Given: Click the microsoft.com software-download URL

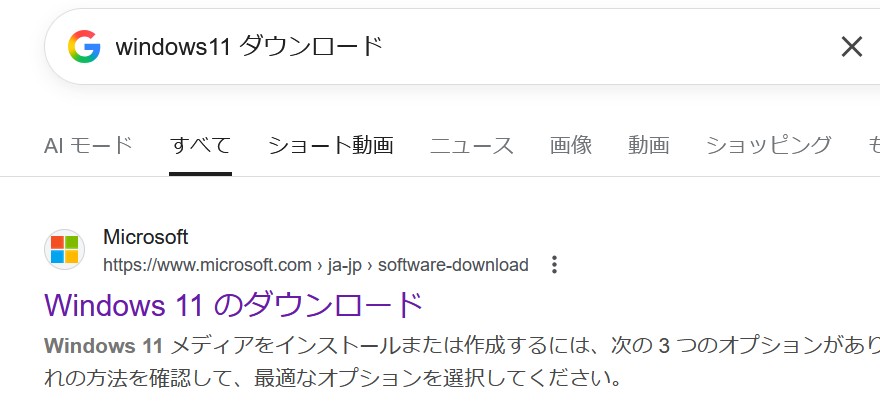Looking at the screenshot, I should click(x=316, y=265).
